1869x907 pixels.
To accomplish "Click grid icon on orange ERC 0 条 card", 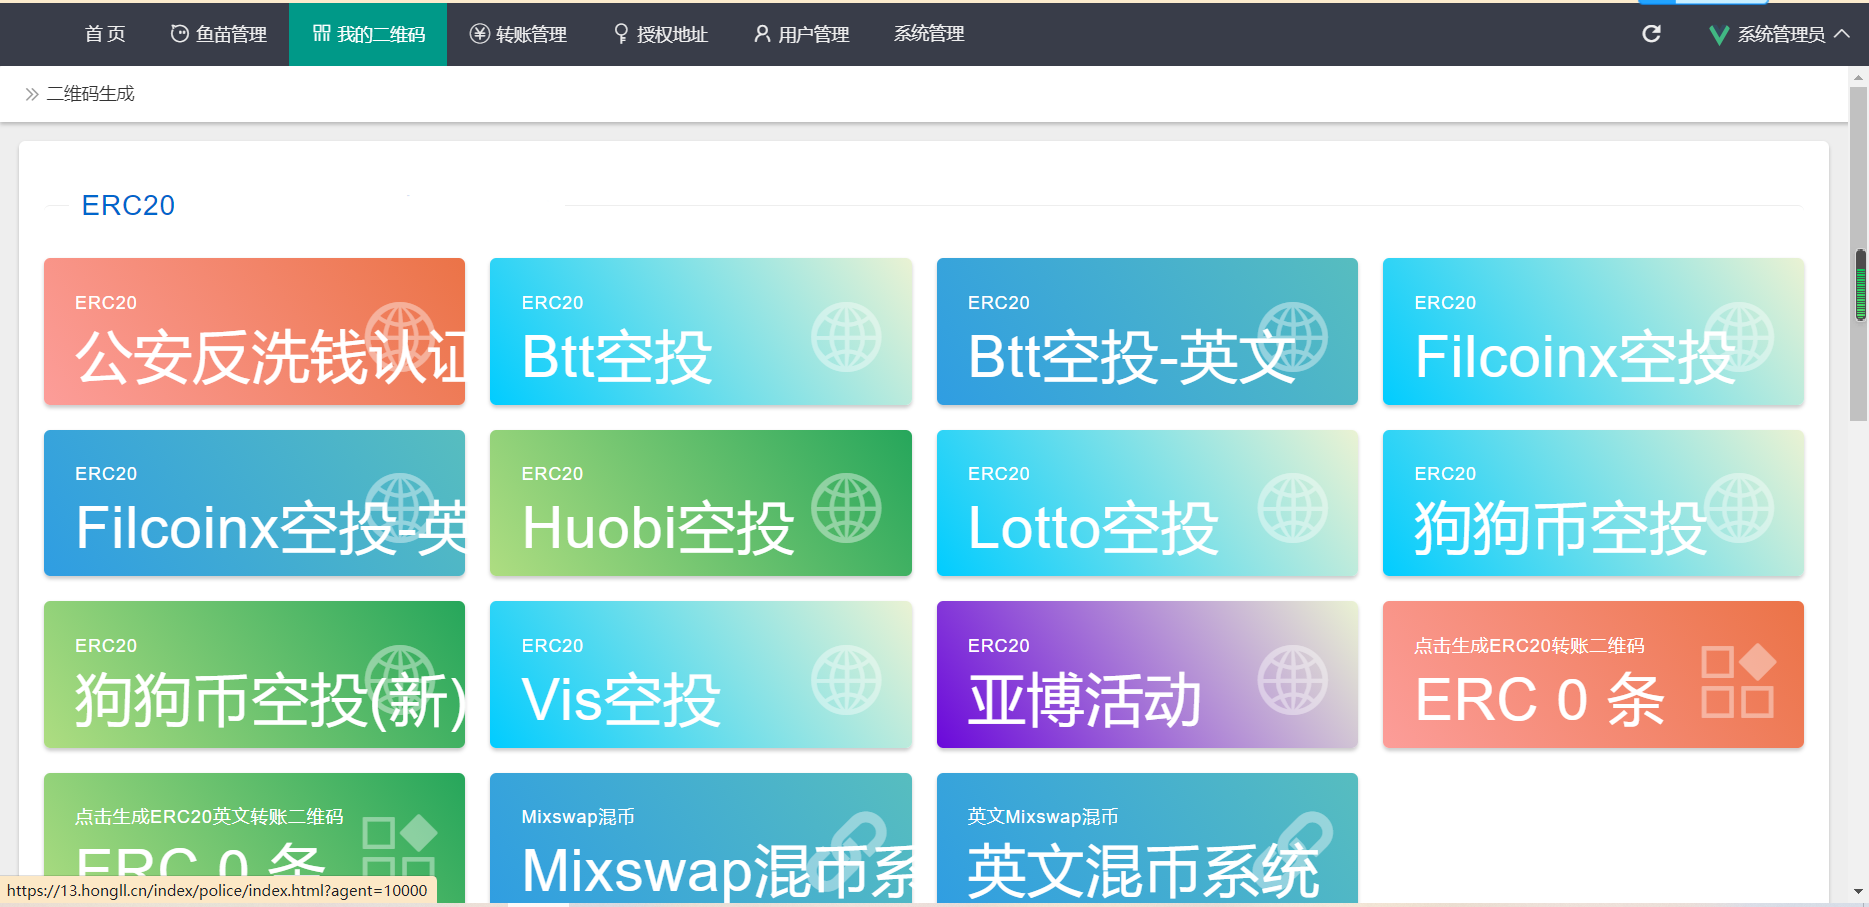I will tap(1739, 682).
